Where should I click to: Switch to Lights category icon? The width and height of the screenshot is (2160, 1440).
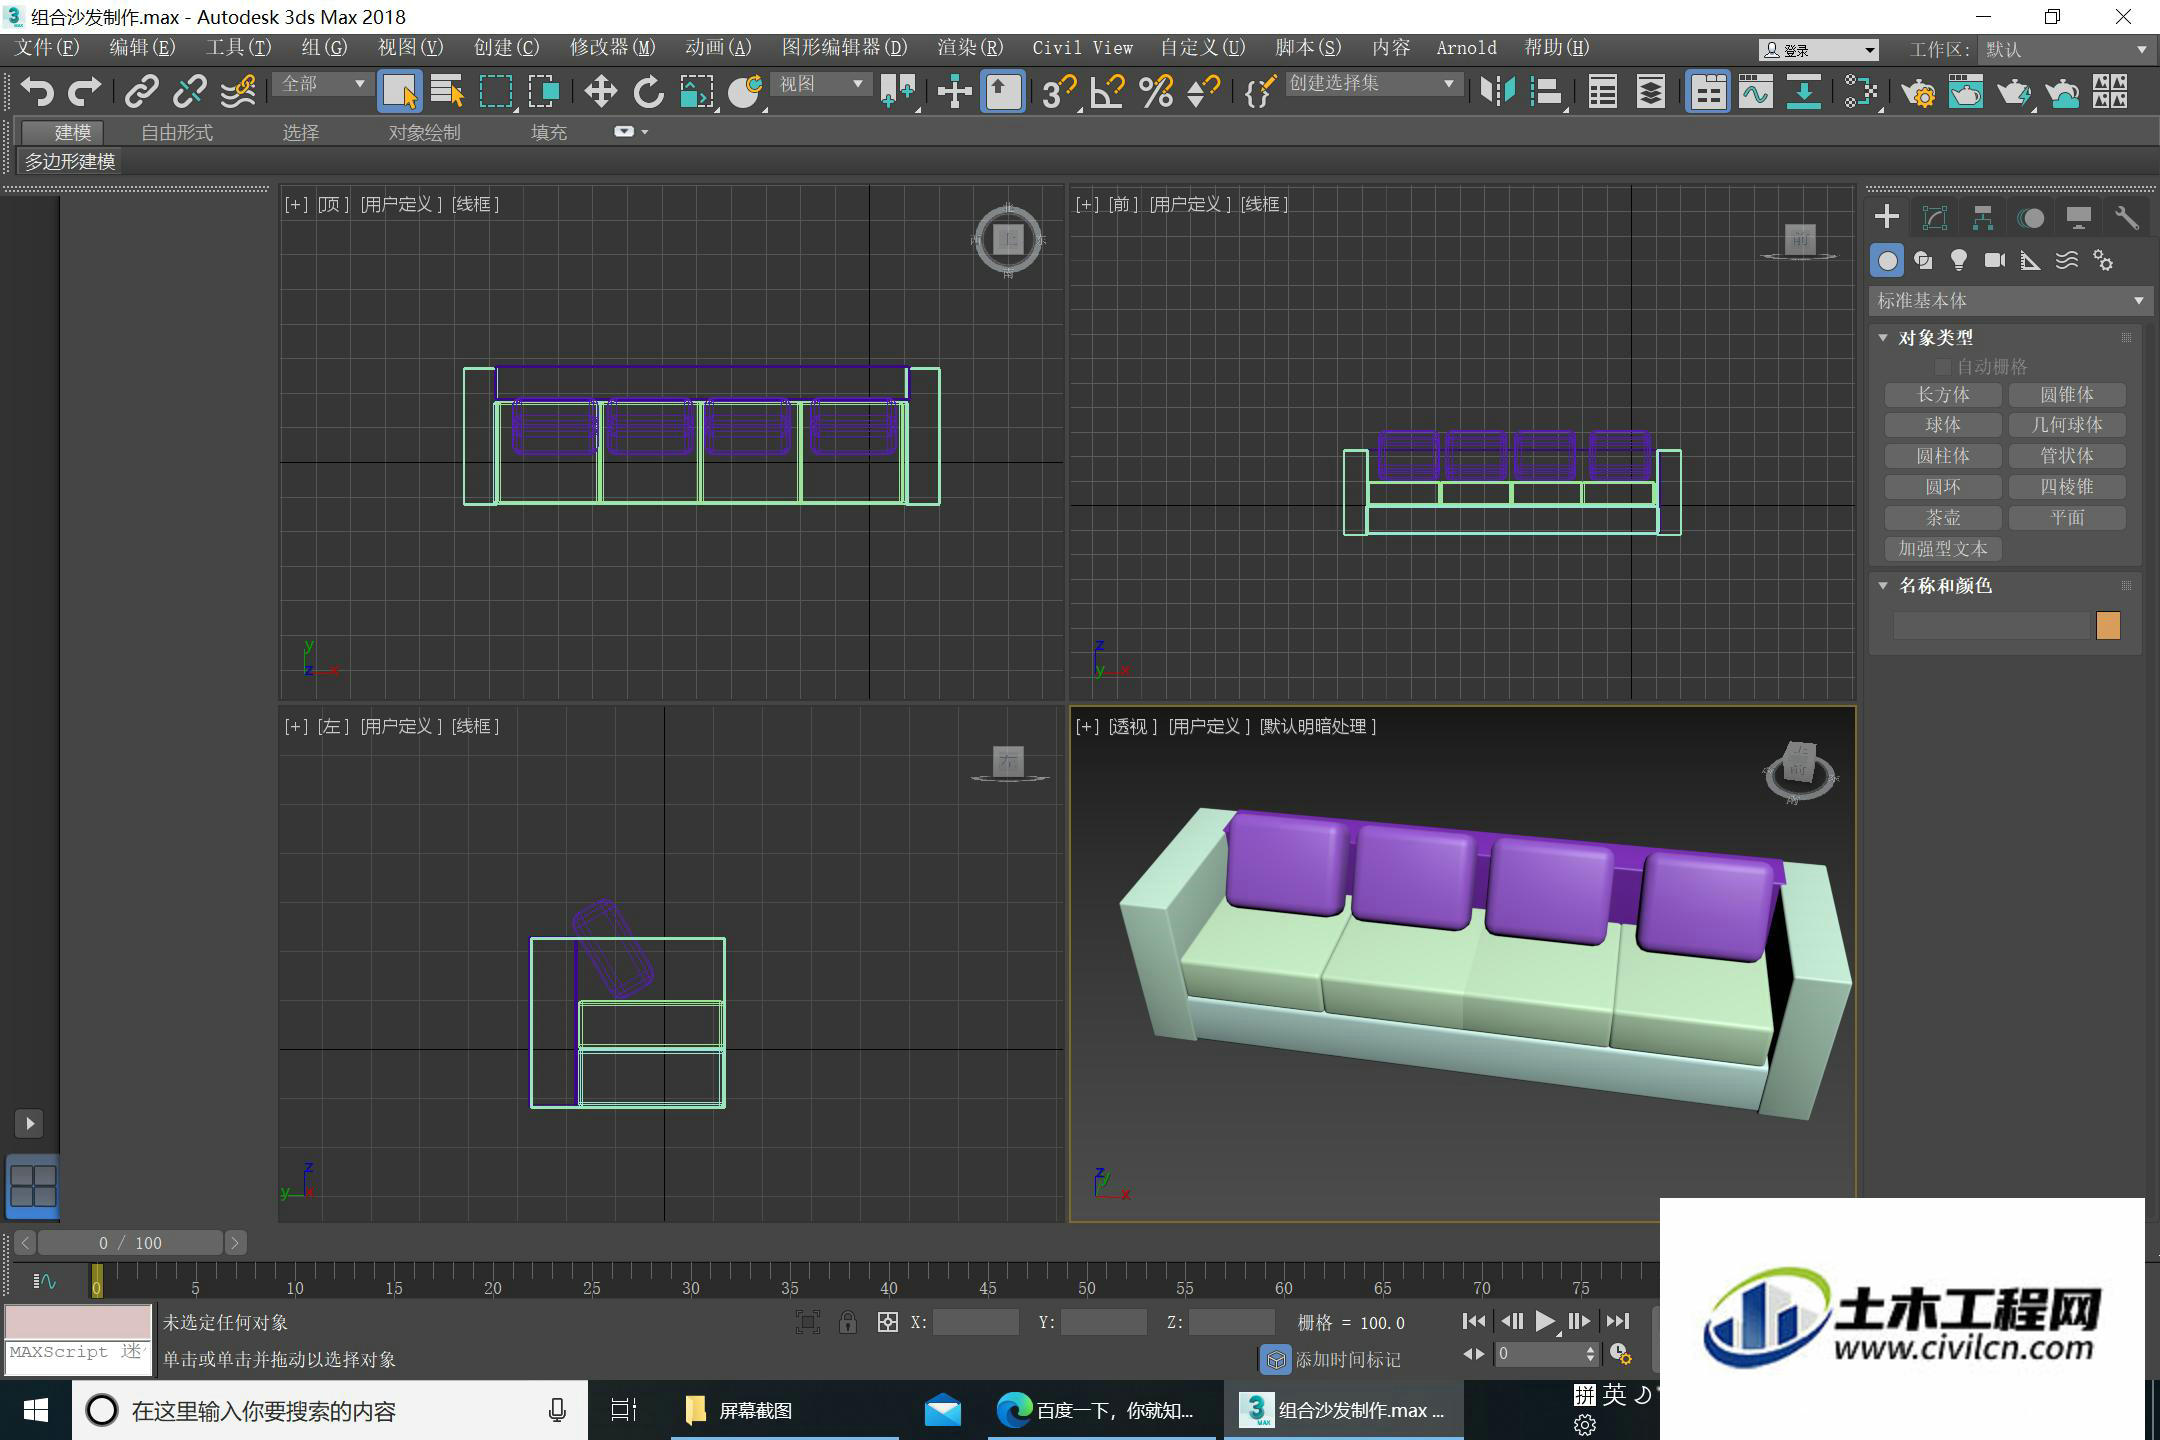click(1959, 260)
